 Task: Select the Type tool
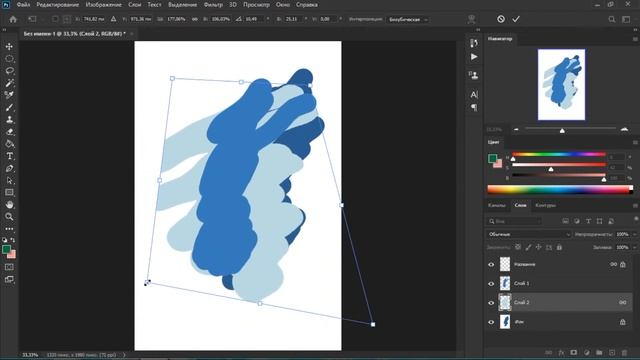[9, 156]
